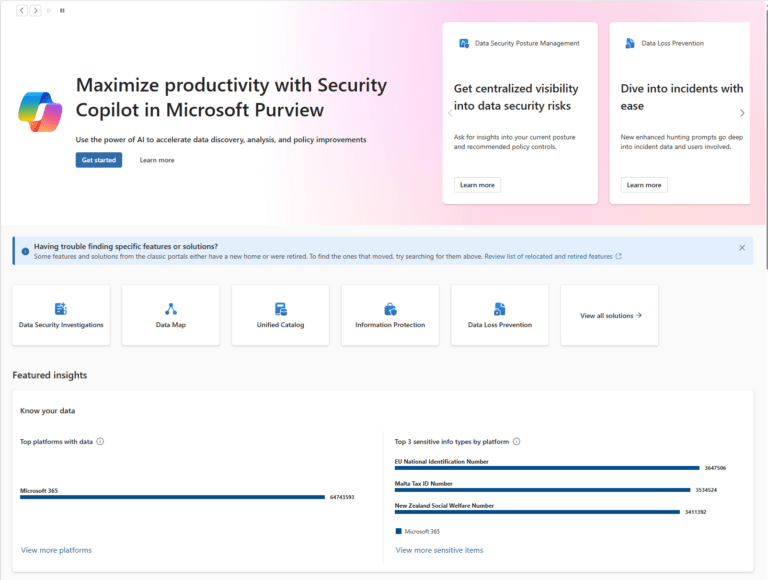
Task: Click Data Security Posture Management icon
Action: click(463, 44)
